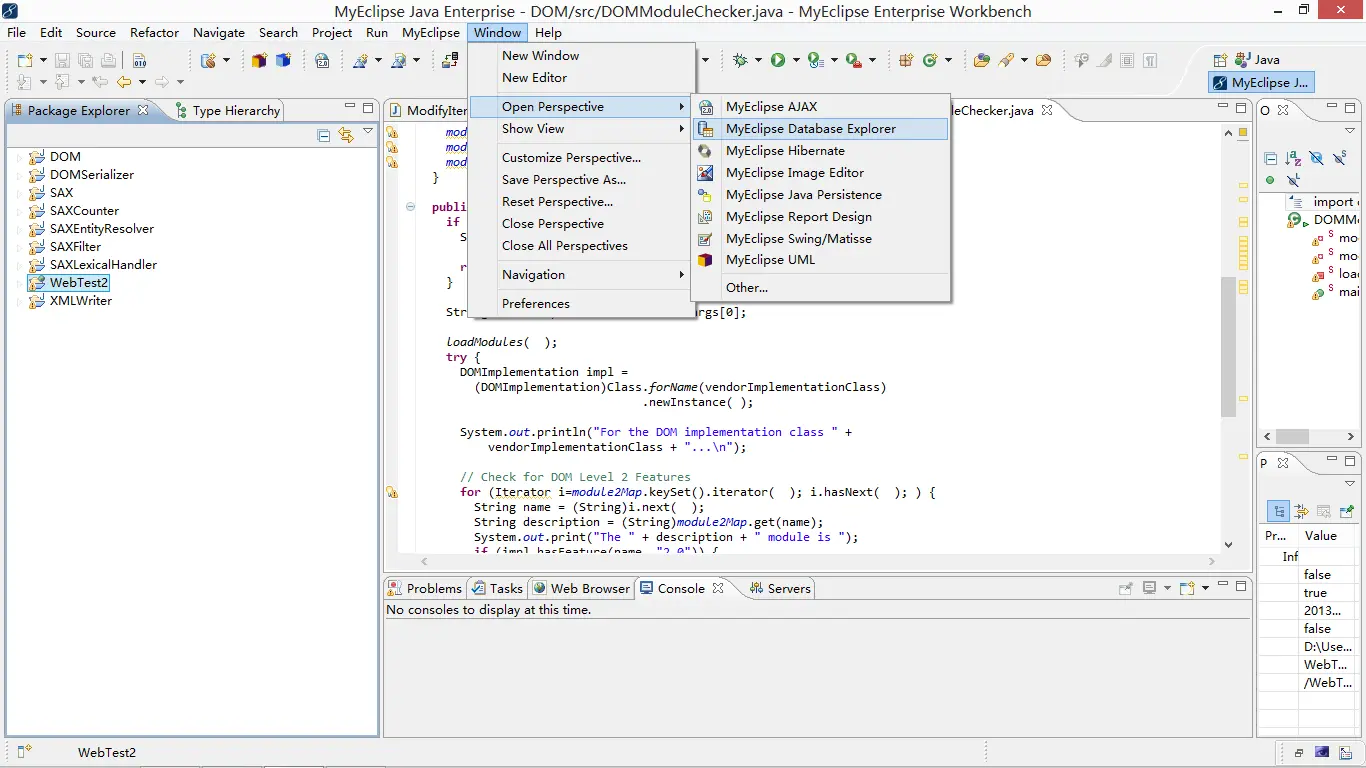Open the Run dropdown arrow

click(796, 60)
